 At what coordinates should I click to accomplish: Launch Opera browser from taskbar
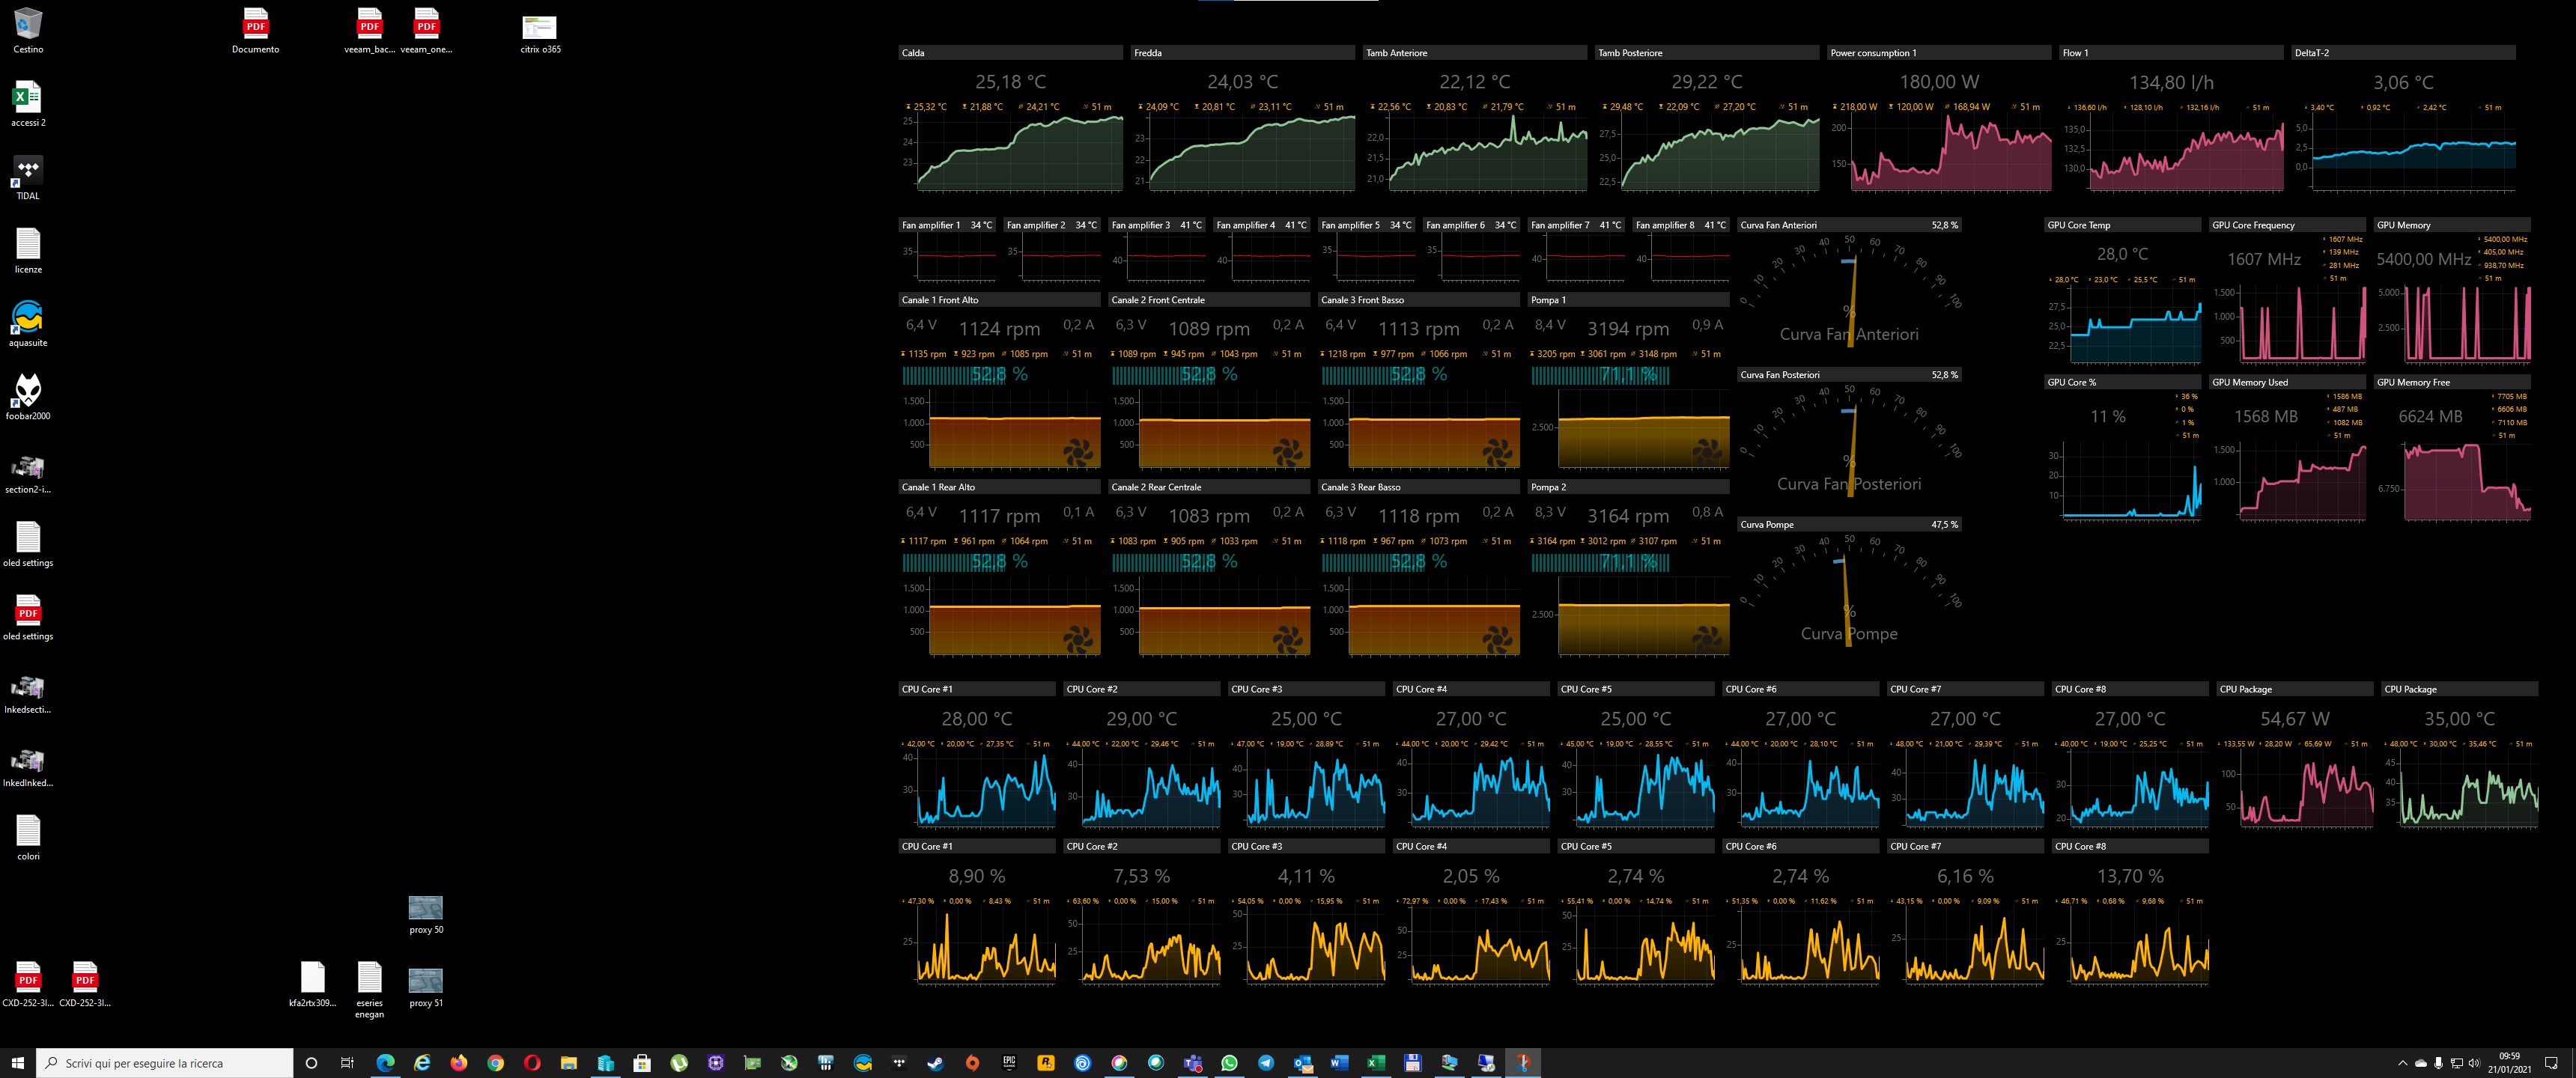pyautogui.click(x=532, y=1063)
